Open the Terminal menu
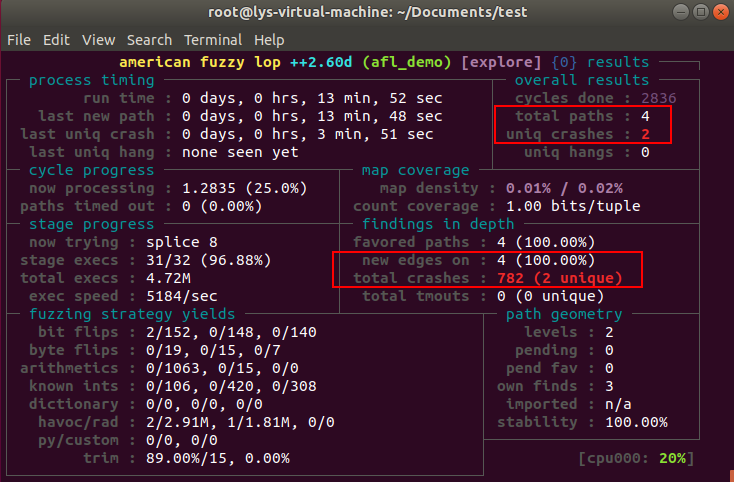 [x=213, y=40]
